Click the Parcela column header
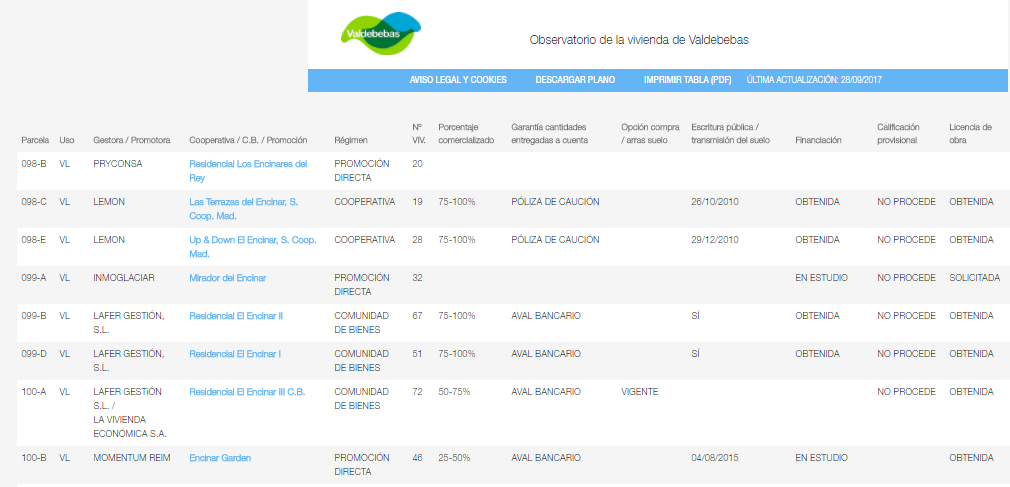The width and height of the screenshot is (1010, 487). tap(35, 140)
